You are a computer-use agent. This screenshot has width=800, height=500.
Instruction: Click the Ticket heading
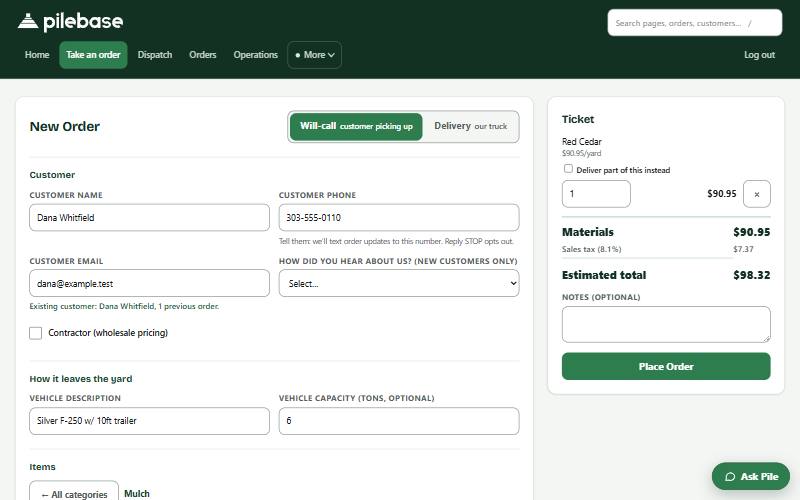pos(578,119)
